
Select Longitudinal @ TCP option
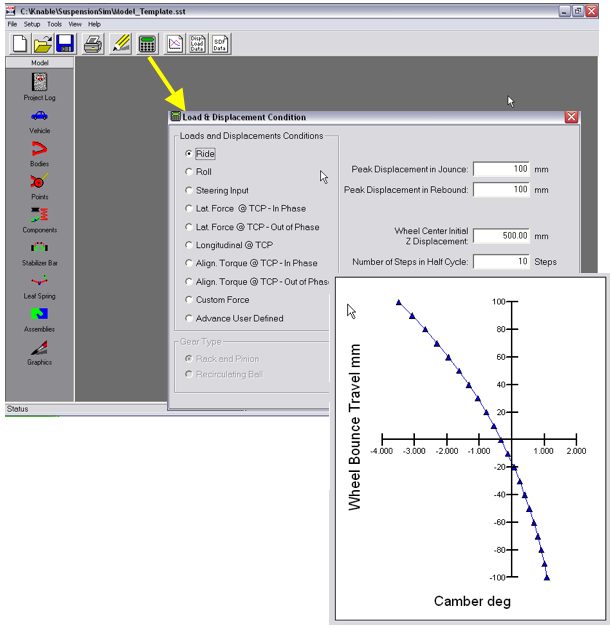[x=190, y=245]
